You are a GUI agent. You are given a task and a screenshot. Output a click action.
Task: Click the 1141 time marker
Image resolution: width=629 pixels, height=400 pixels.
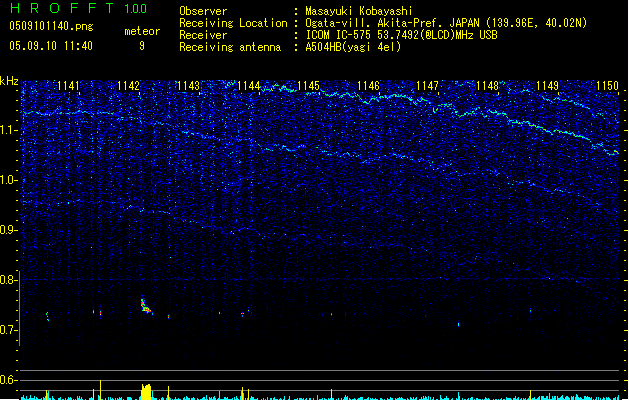pyautogui.click(x=68, y=86)
